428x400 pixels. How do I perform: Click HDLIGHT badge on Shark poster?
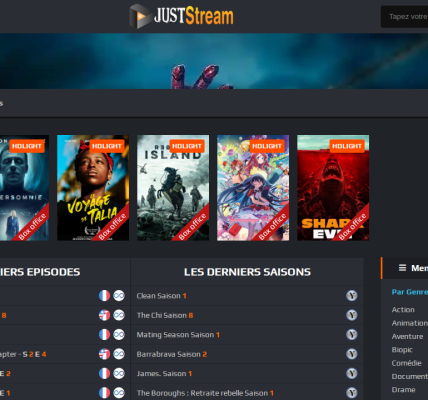point(347,146)
